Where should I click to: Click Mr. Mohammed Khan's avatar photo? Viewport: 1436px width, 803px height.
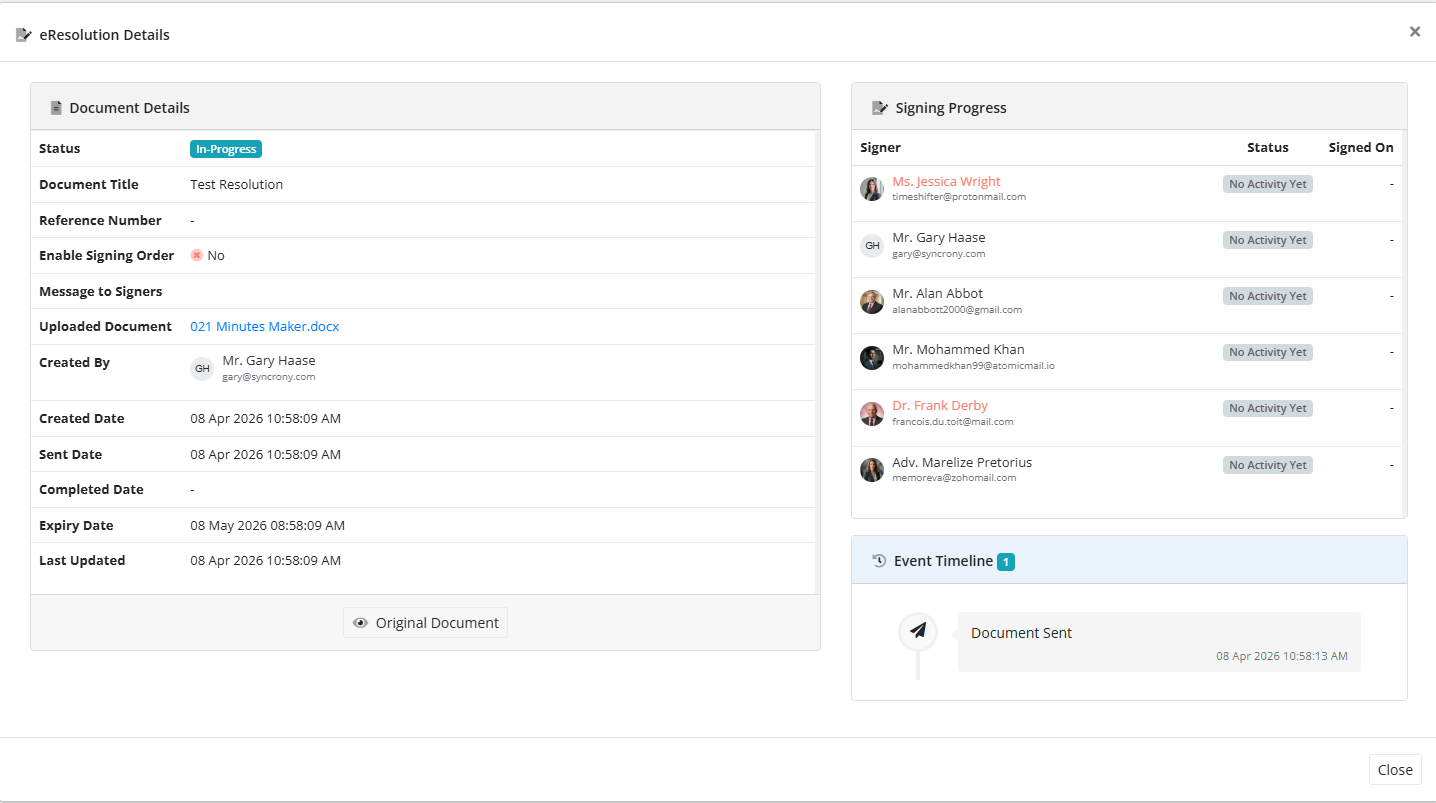coord(871,357)
